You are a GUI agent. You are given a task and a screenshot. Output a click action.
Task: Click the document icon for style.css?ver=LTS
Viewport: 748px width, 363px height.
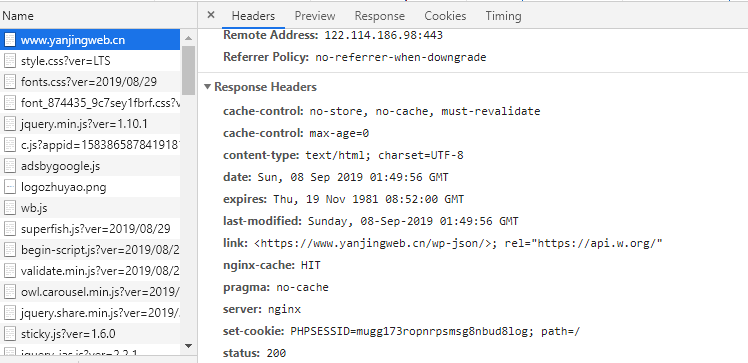pyautogui.click(x=10, y=61)
